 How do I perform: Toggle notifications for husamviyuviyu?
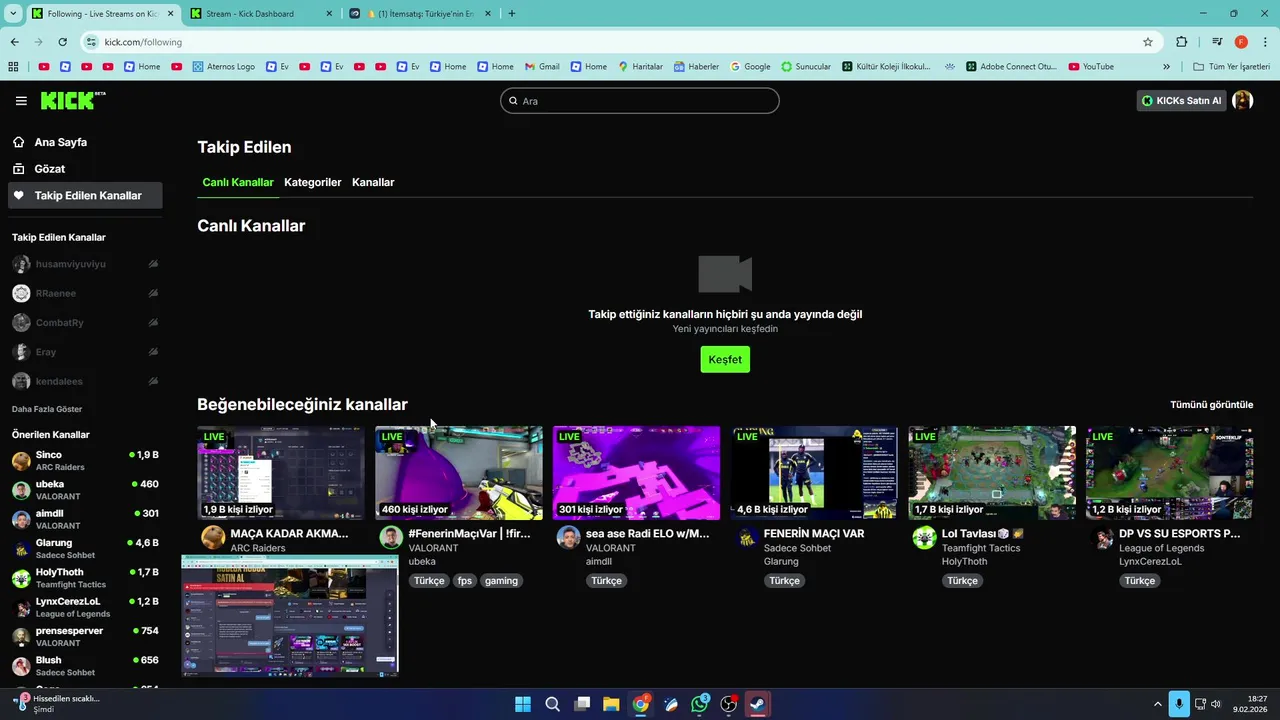tap(153, 264)
